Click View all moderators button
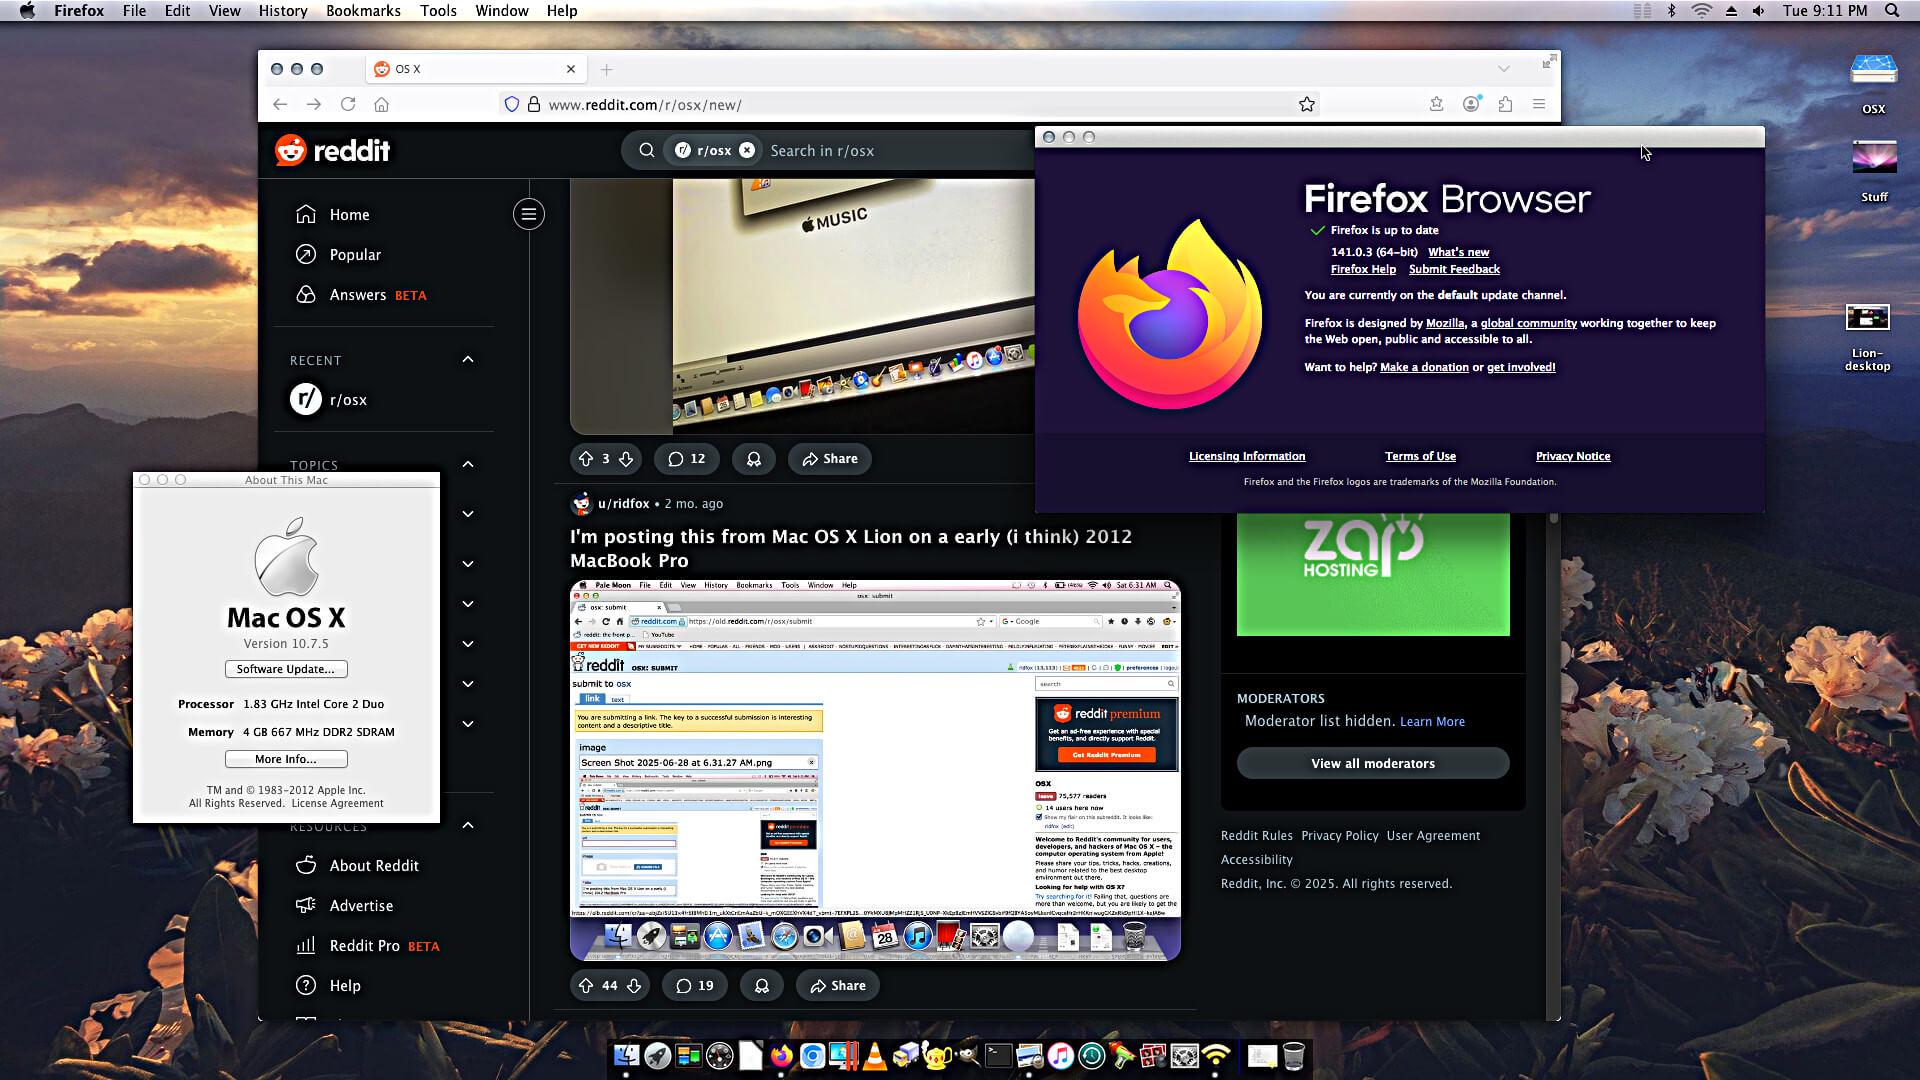This screenshot has height=1080, width=1920. 1373,763
